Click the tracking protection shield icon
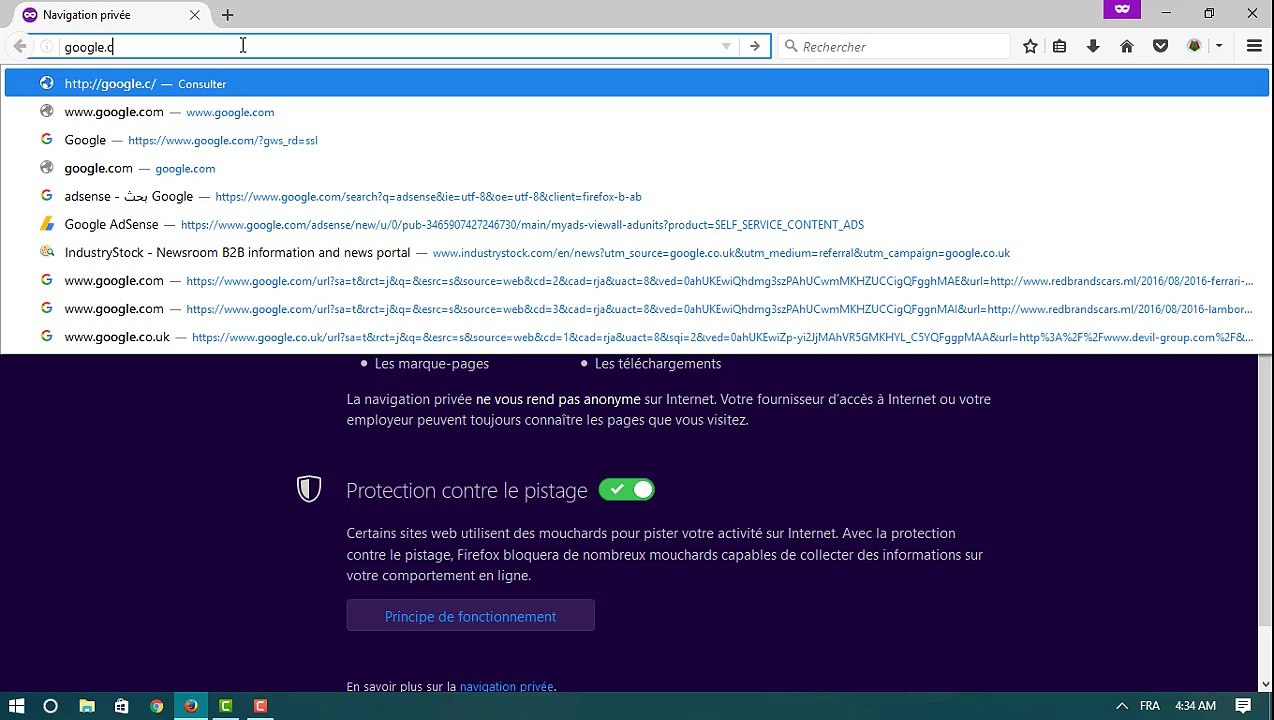 click(x=309, y=489)
